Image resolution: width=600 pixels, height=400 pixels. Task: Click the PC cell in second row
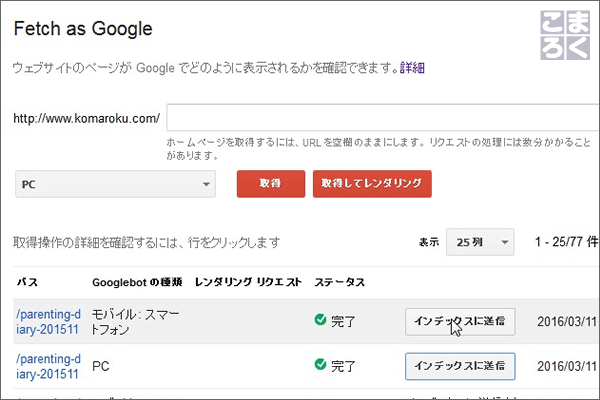point(101,366)
